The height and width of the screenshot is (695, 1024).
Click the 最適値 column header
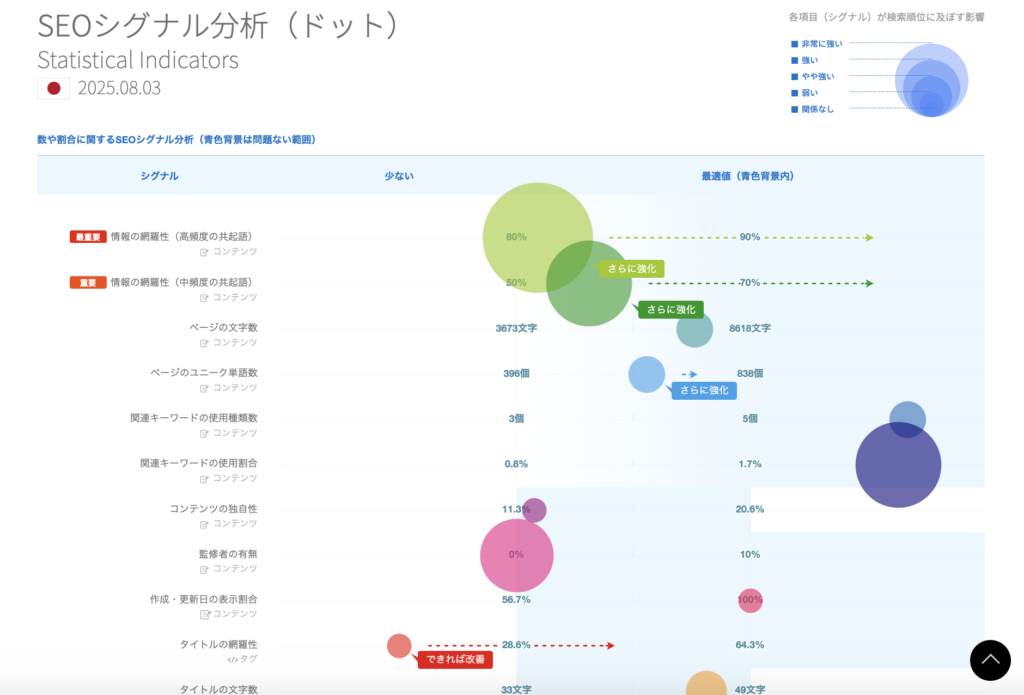coord(747,176)
